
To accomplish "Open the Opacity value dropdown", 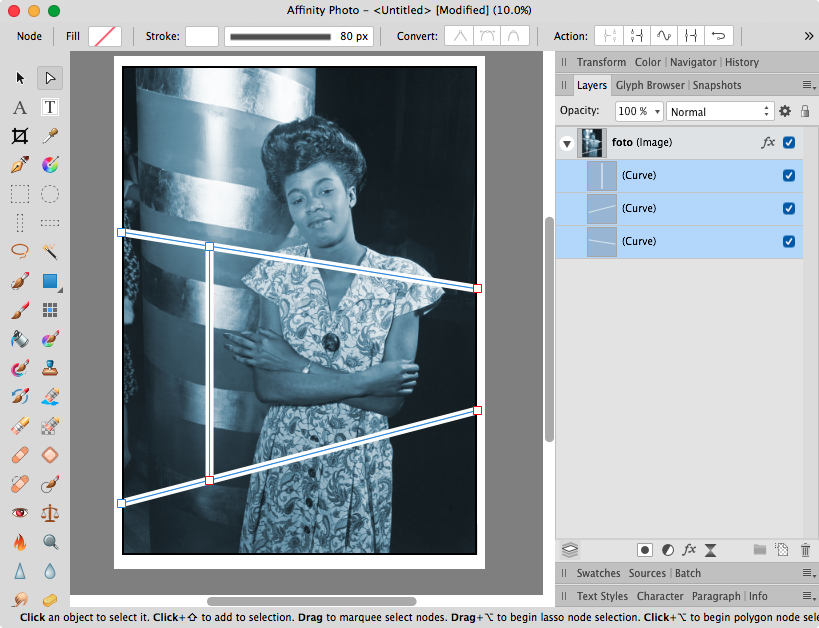I will tap(638, 111).
